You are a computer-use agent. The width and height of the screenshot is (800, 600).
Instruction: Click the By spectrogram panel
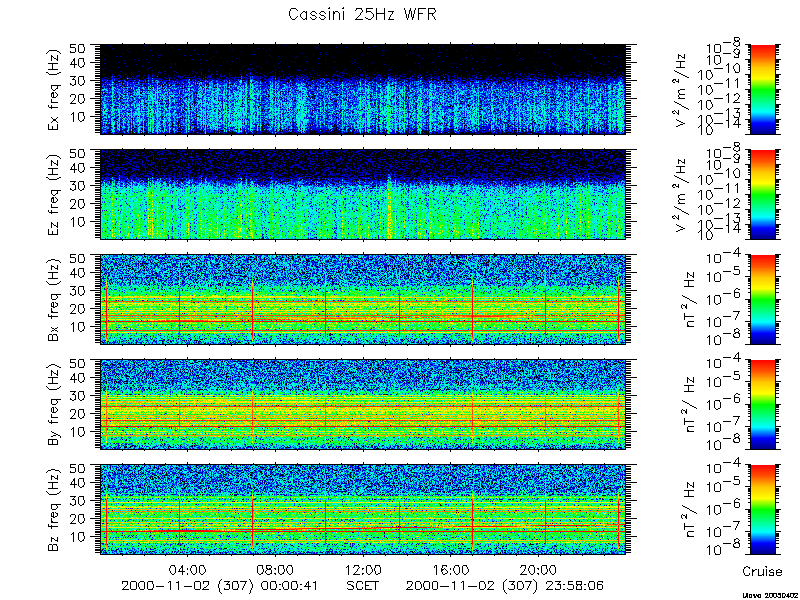pyautogui.click(x=363, y=404)
